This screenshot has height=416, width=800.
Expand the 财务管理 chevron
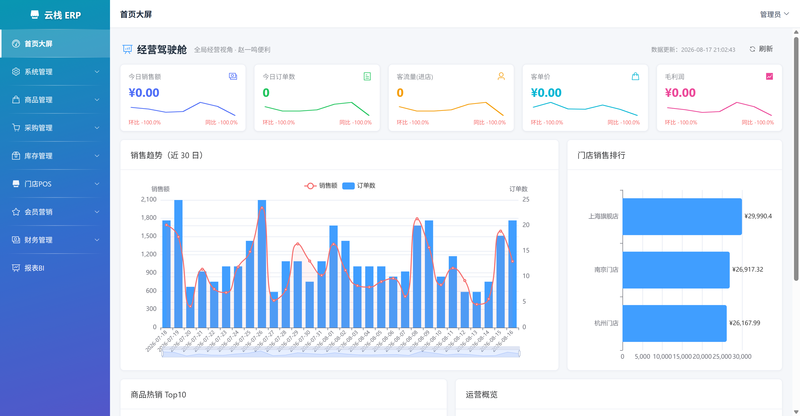point(97,240)
